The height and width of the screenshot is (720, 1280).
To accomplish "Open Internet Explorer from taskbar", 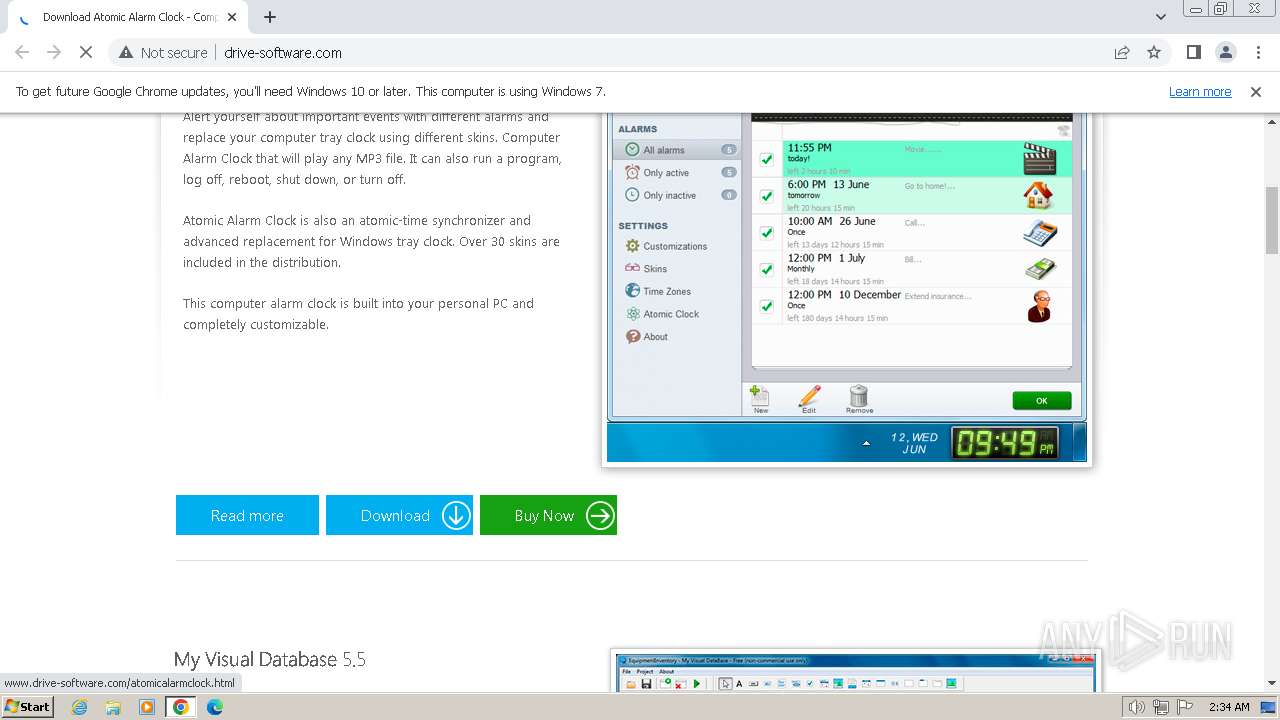I will click(x=79, y=707).
